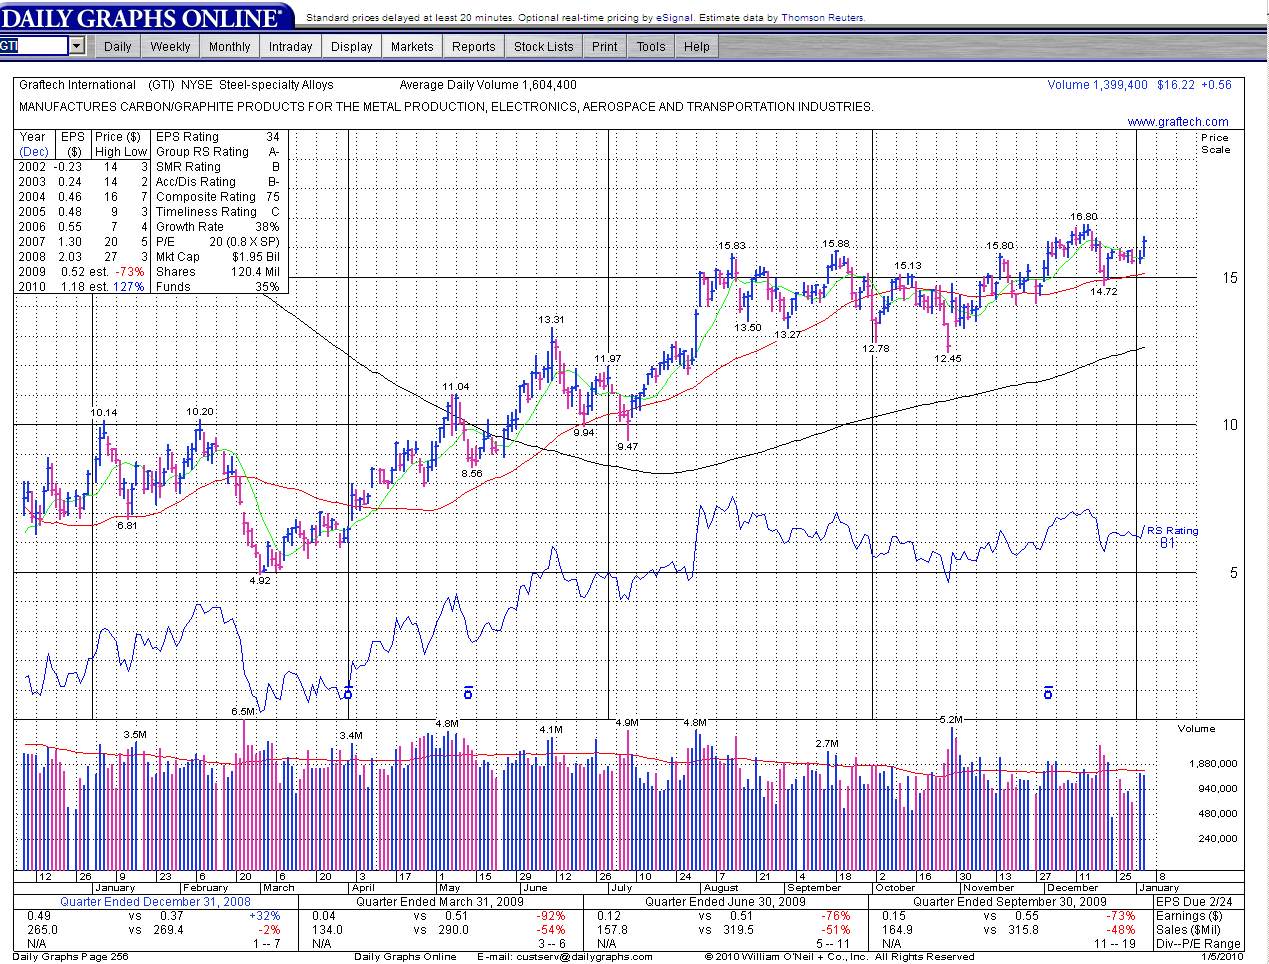Visit the www.graftech.com website link
The height and width of the screenshot is (964, 1269).
coord(1178,122)
